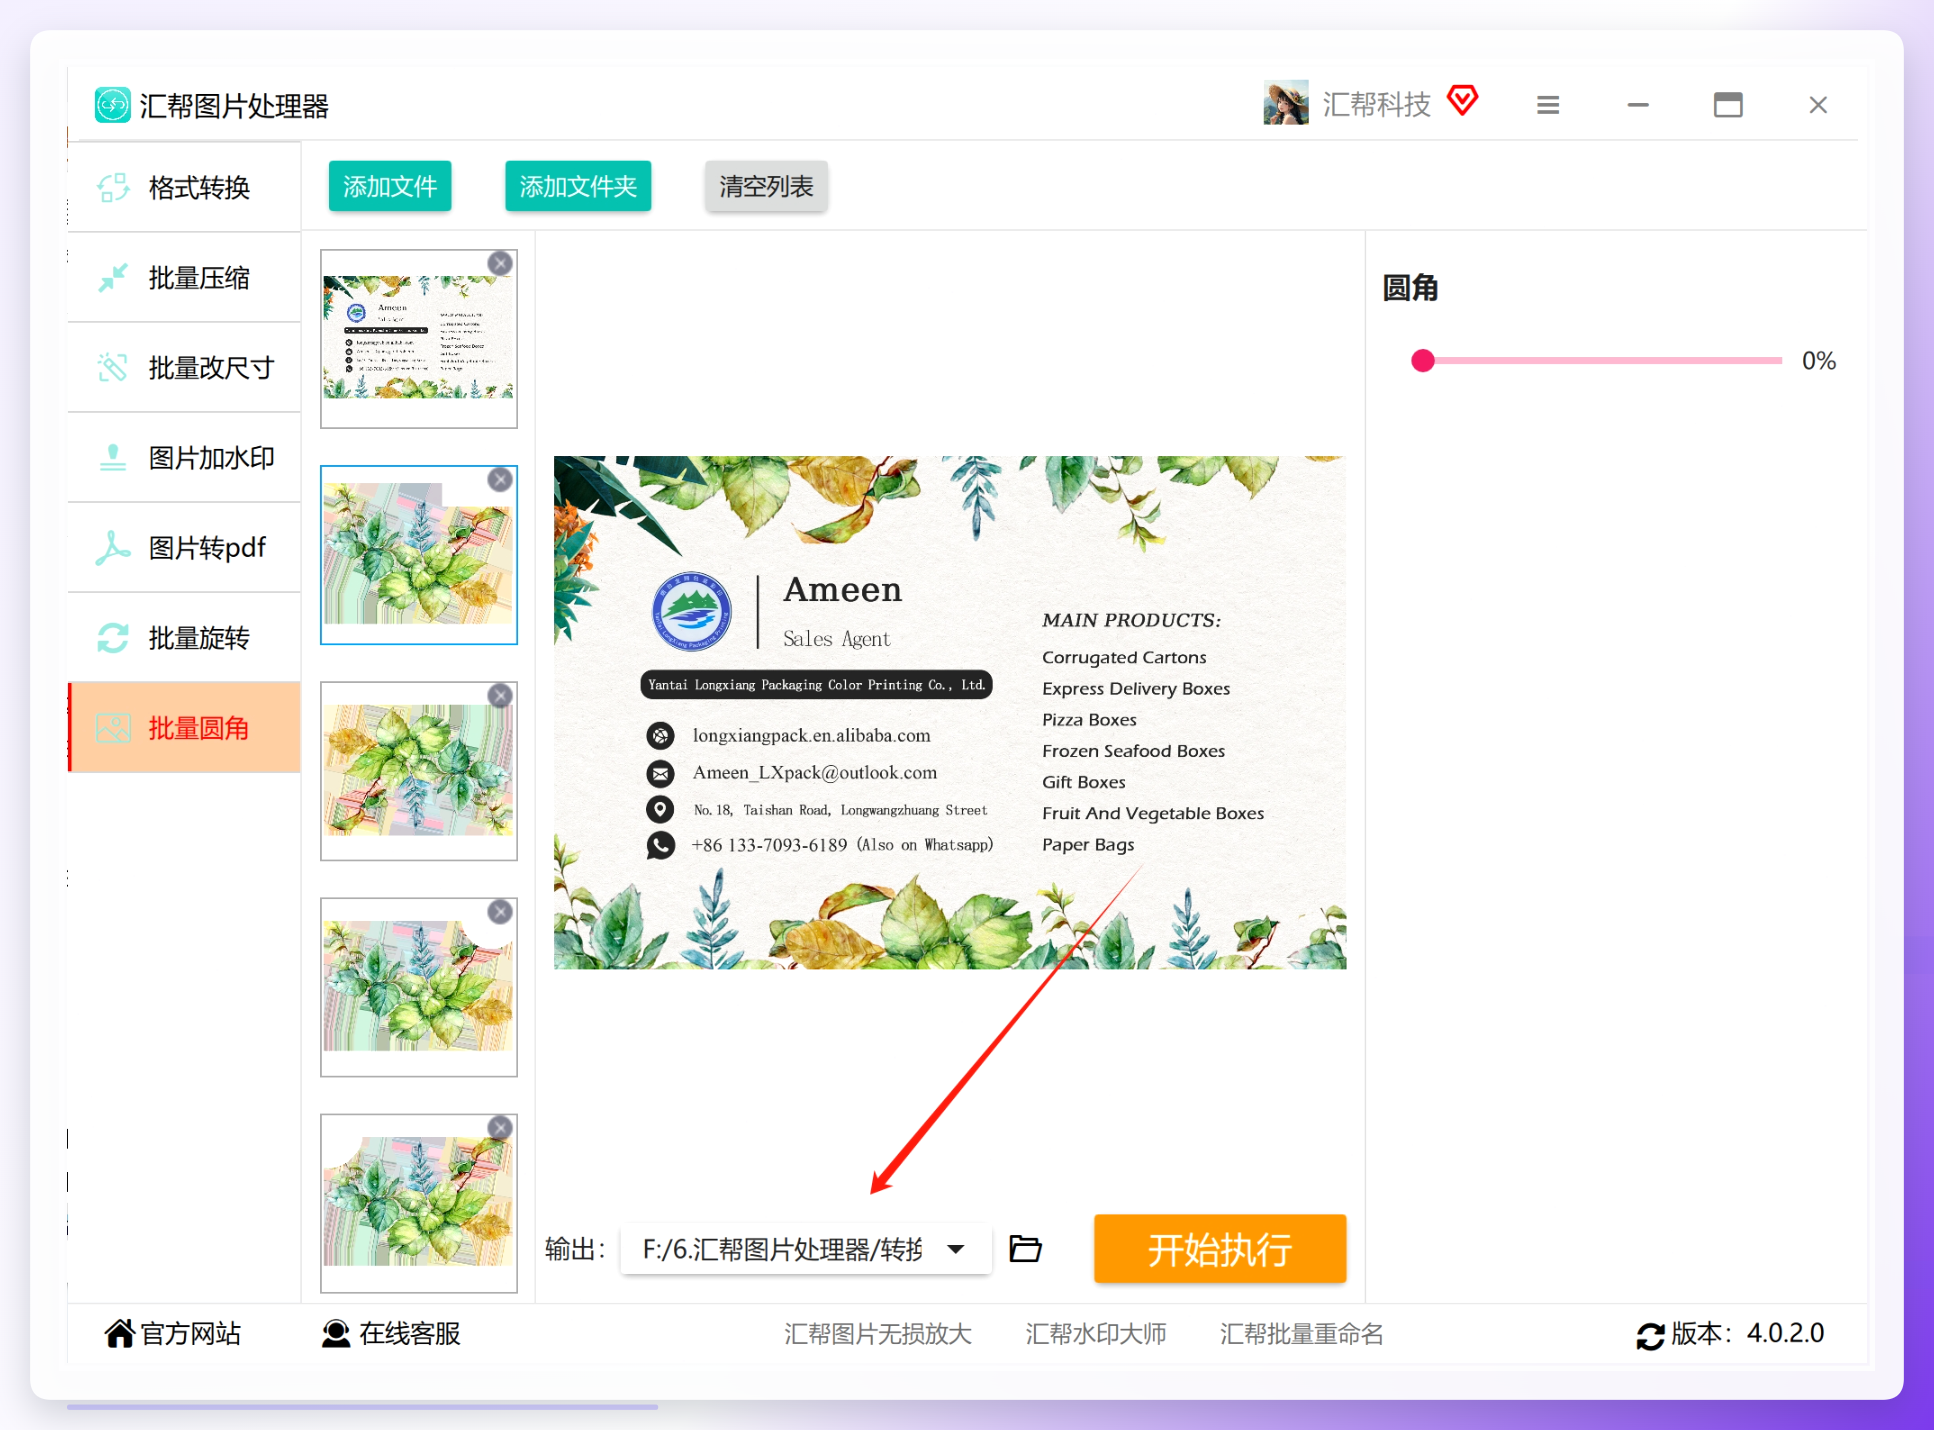Remove the fourth thumbnail from list

coord(500,911)
